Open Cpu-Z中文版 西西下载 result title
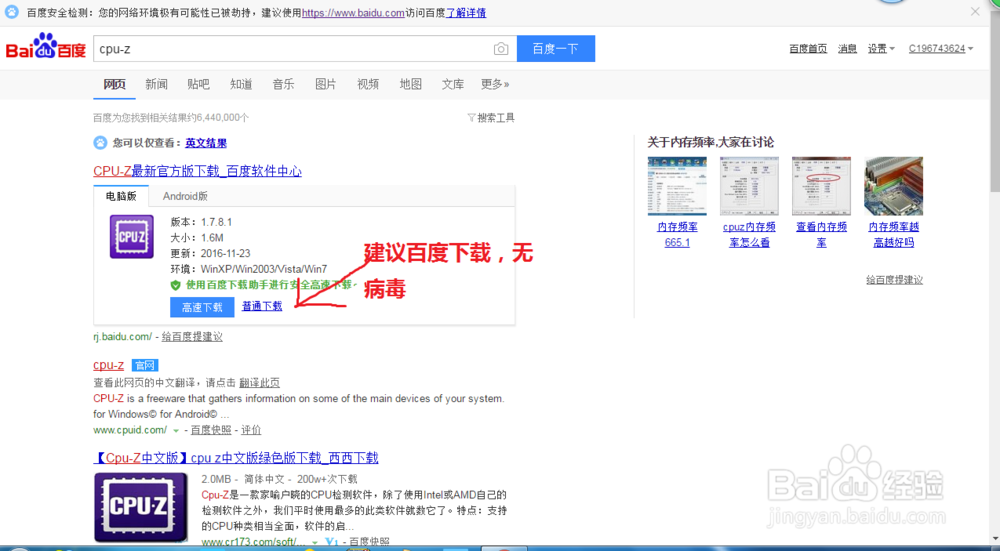Image resolution: width=1000 pixels, height=551 pixels. coord(236,458)
